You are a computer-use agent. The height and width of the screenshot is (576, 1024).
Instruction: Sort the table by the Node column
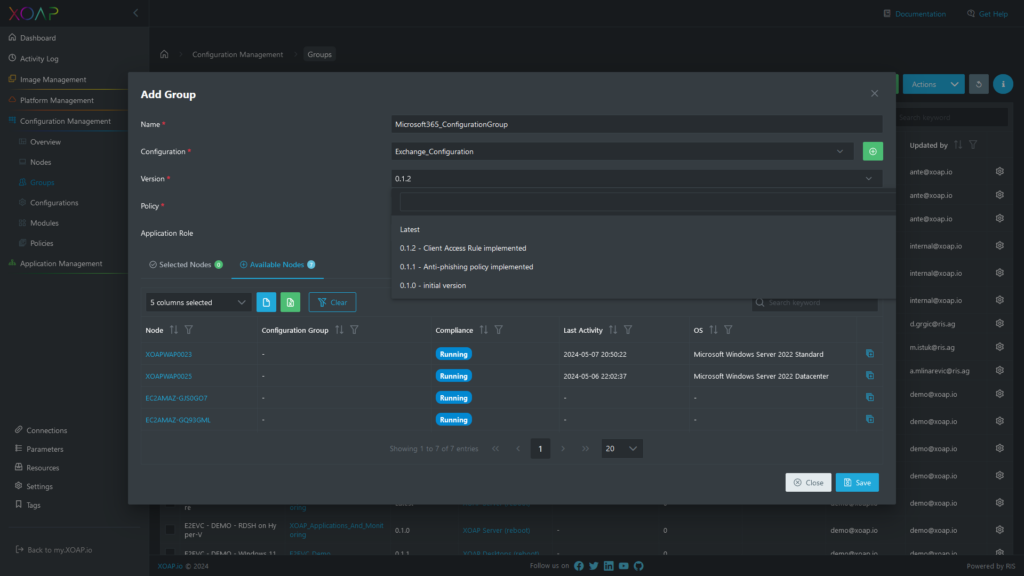pos(174,330)
